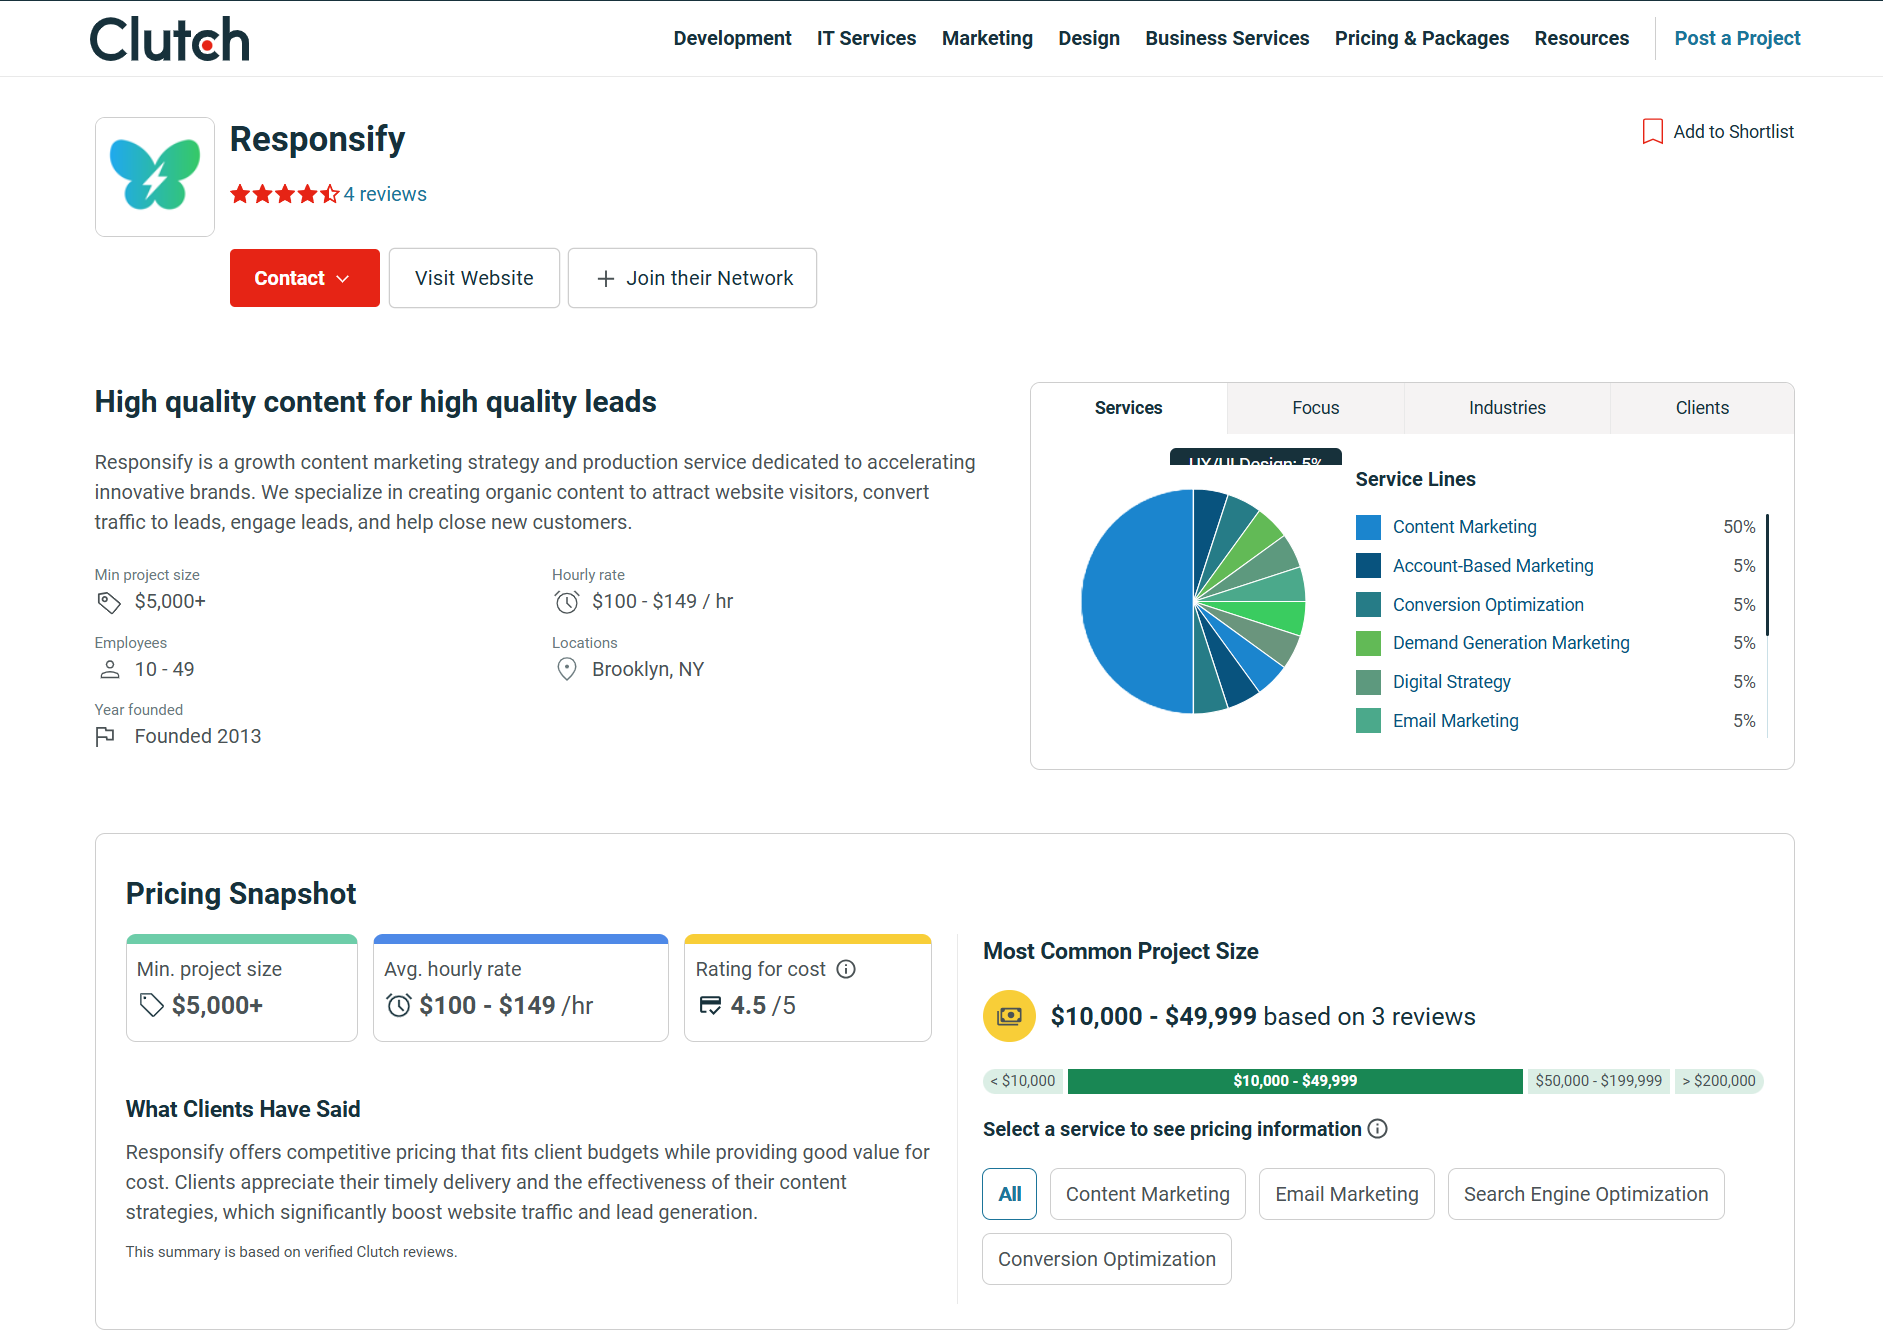
Task: Click info icon next to pricing information heading
Action: (x=1377, y=1129)
